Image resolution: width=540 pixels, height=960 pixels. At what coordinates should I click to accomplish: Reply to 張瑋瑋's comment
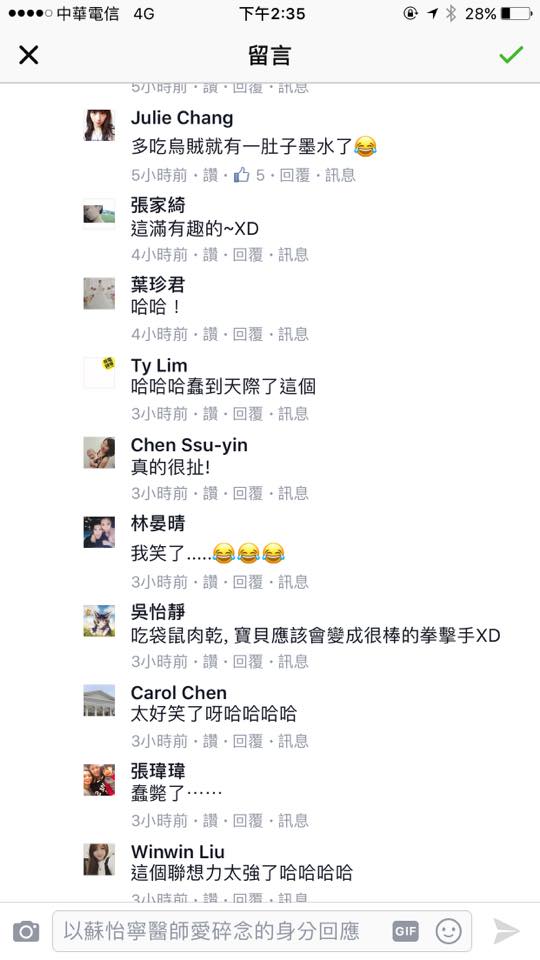(248, 820)
